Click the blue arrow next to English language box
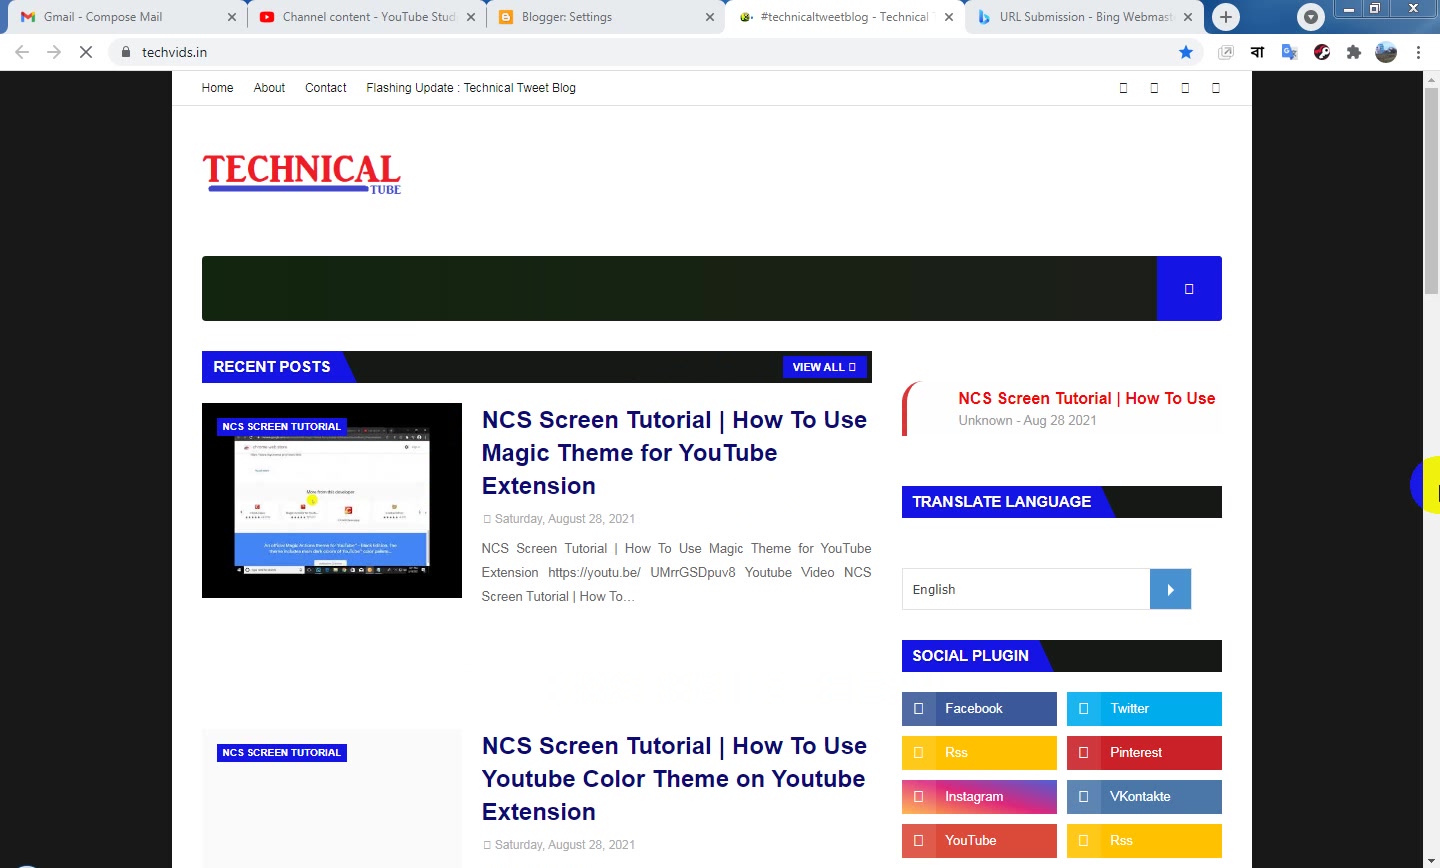The height and width of the screenshot is (868, 1440). tap(1170, 589)
